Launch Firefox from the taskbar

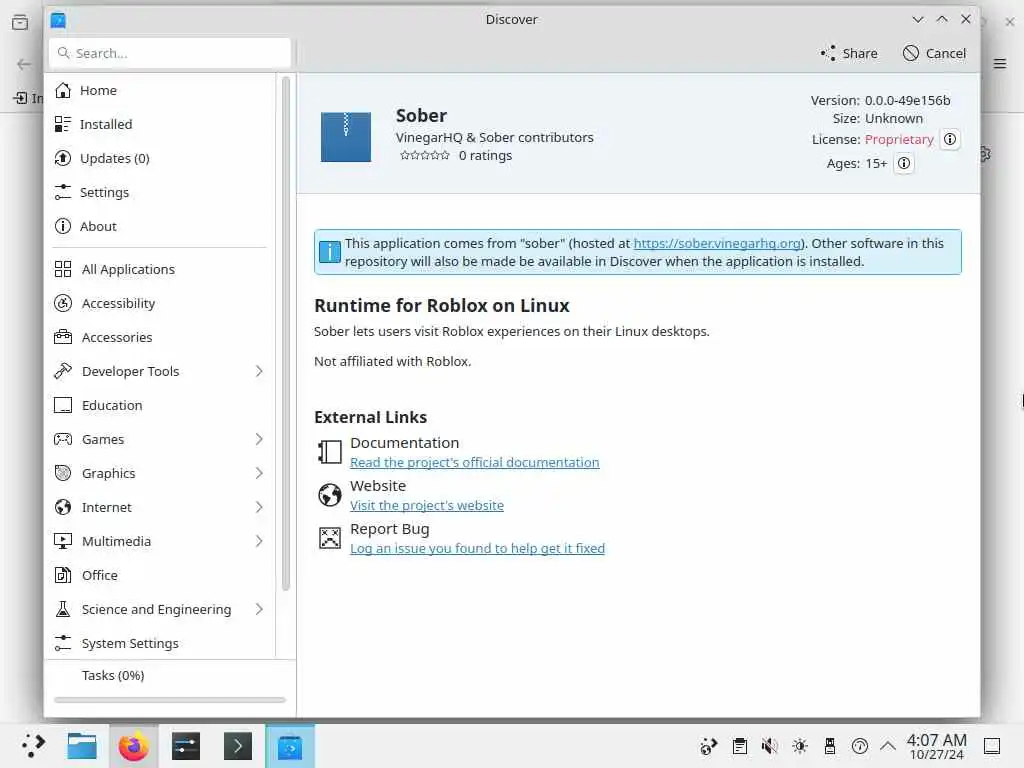(x=133, y=746)
